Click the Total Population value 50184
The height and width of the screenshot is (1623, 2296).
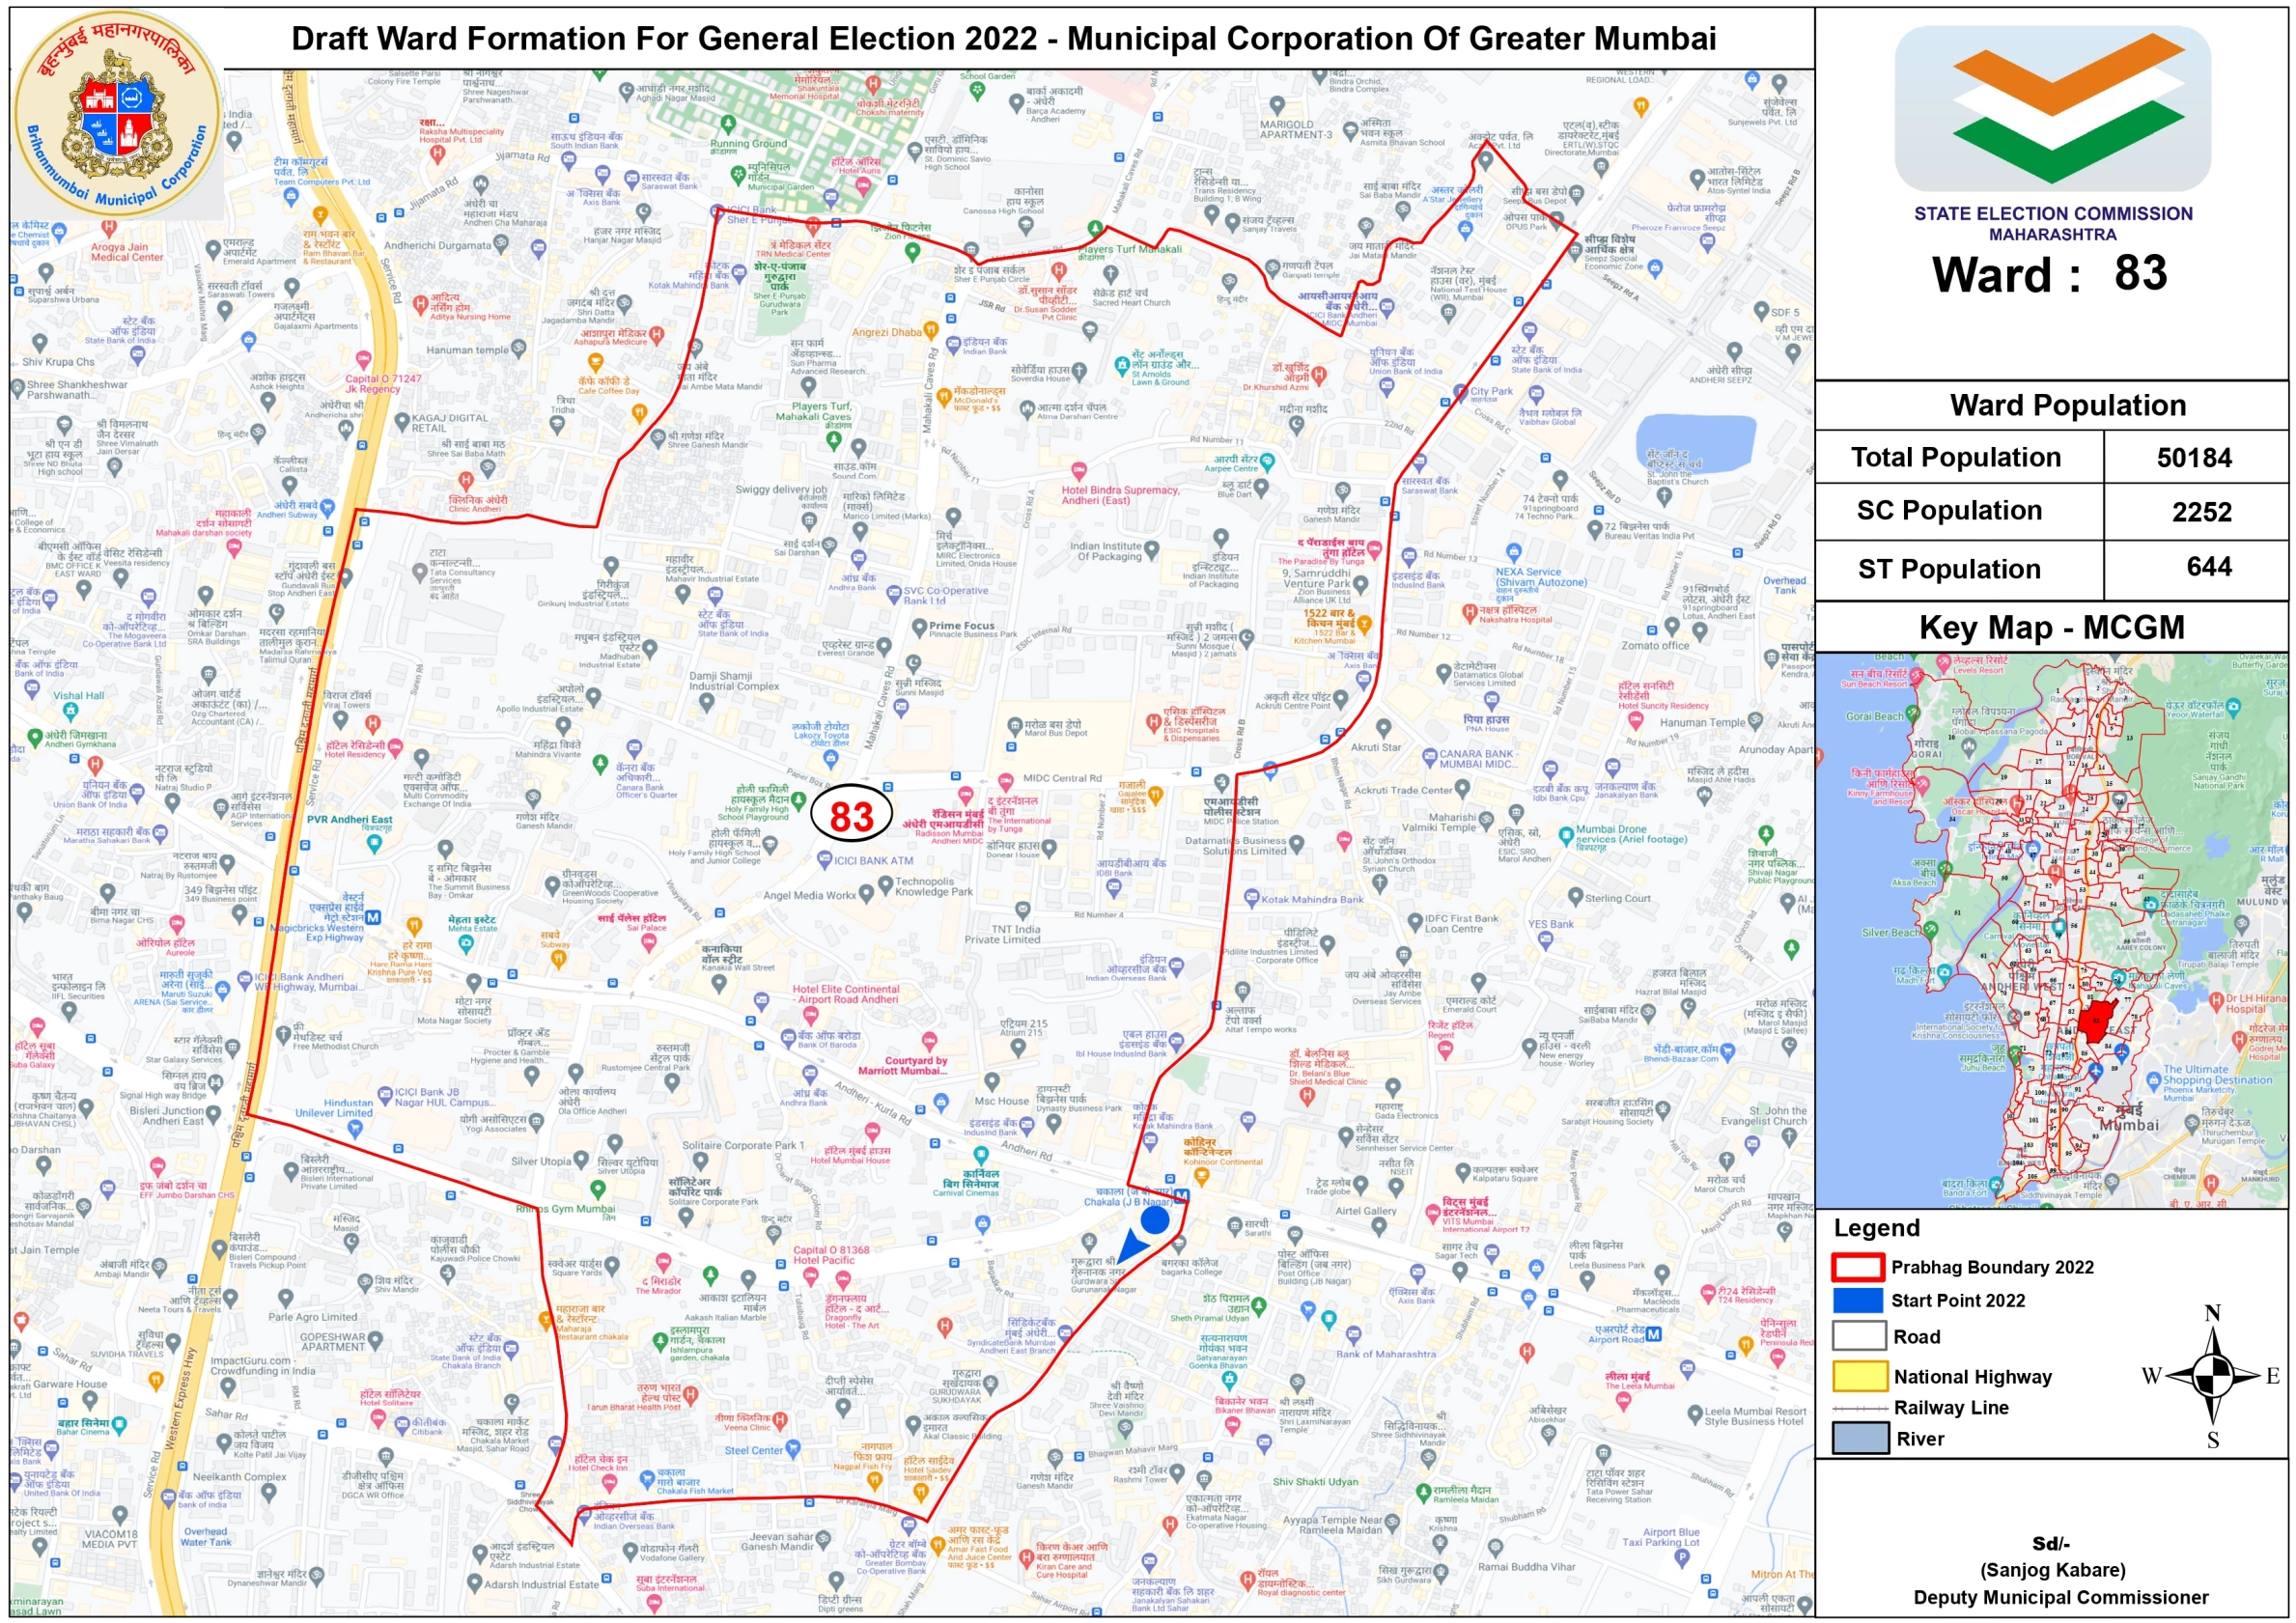pyautogui.click(x=2194, y=458)
